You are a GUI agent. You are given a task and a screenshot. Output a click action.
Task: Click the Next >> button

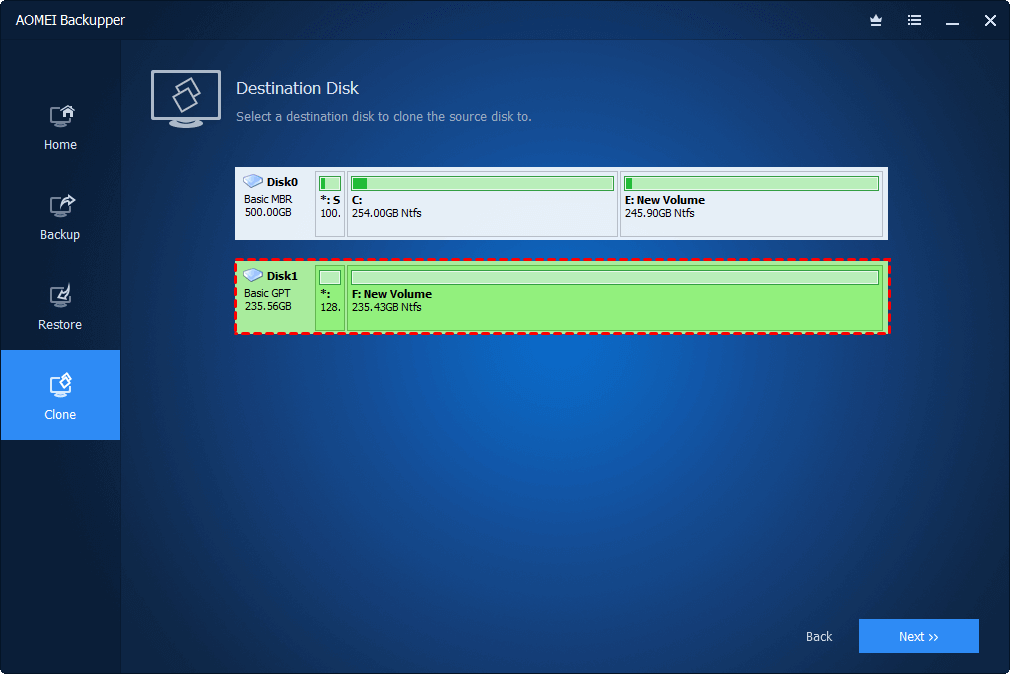tap(919, 636)
